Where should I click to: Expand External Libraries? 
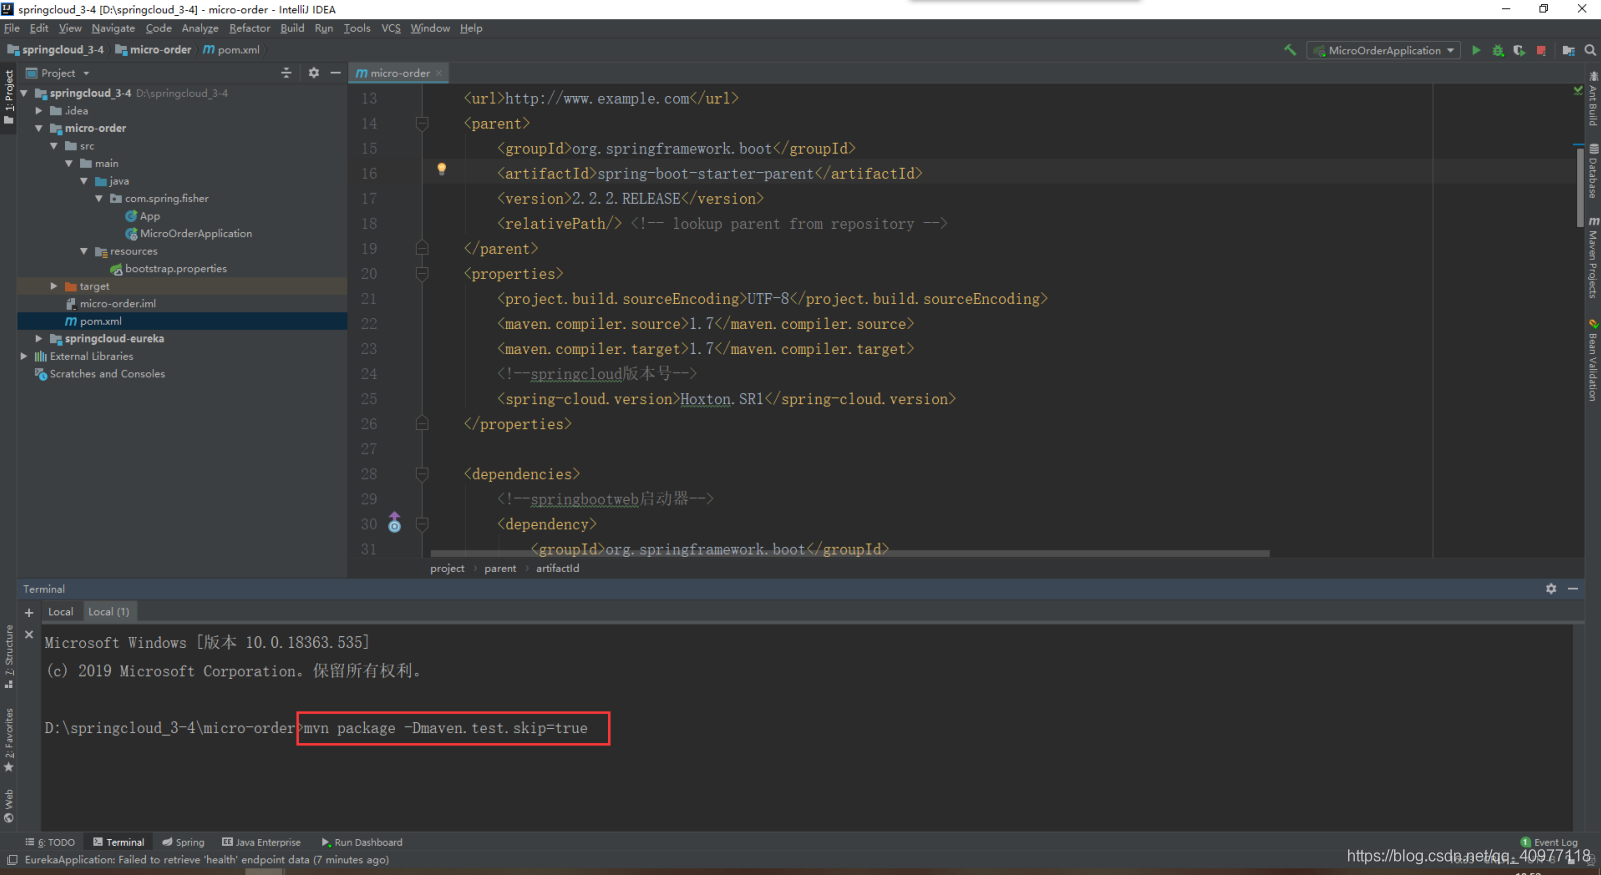click(x=24, y=356)
